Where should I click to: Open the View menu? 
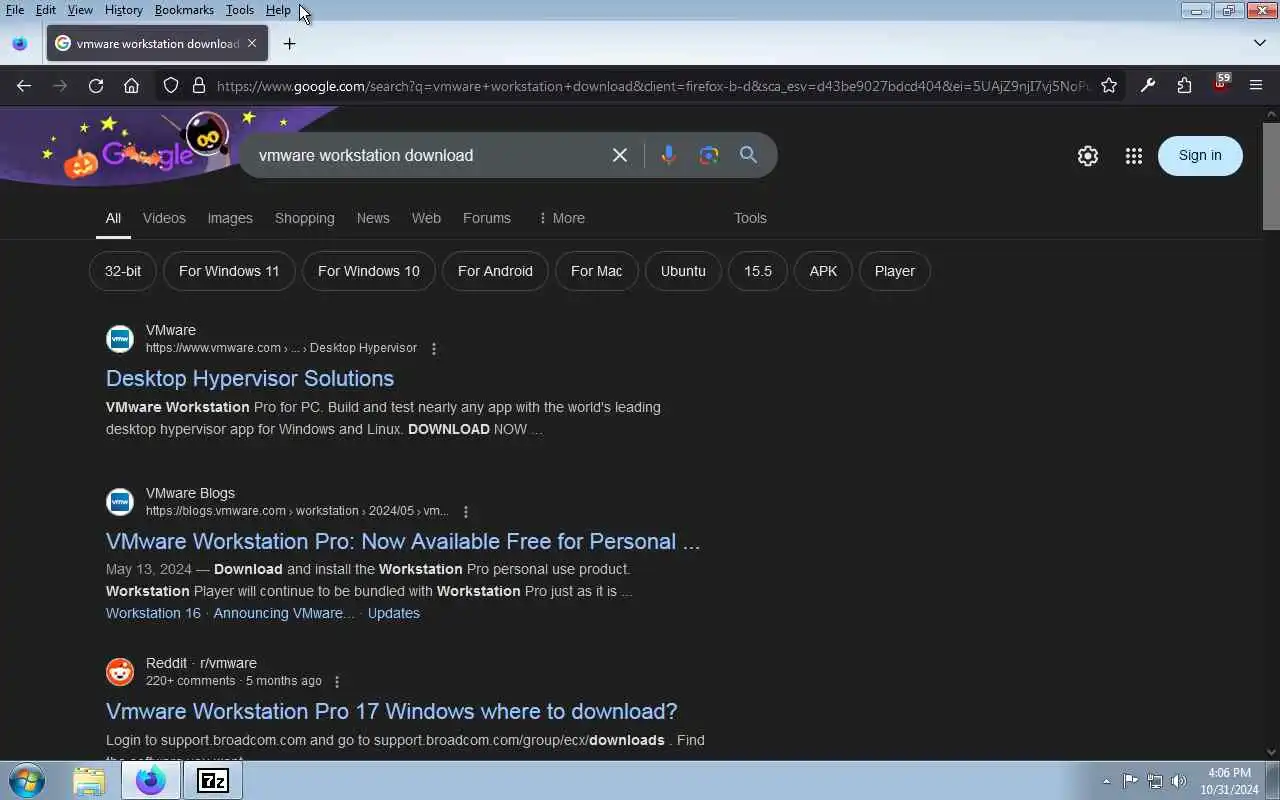pyautogui.click(x=80, y=10)
